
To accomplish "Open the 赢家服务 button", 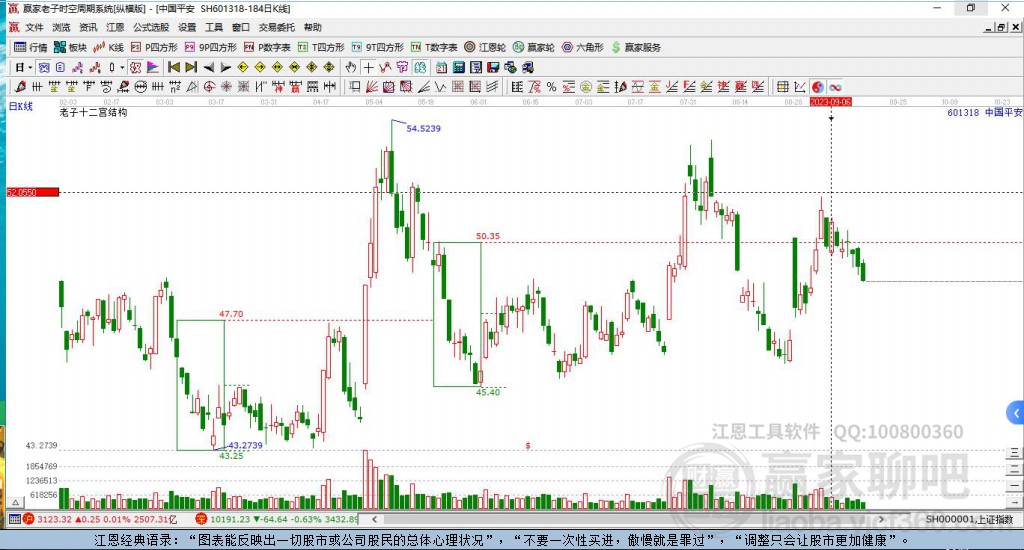I will point(636,47).
